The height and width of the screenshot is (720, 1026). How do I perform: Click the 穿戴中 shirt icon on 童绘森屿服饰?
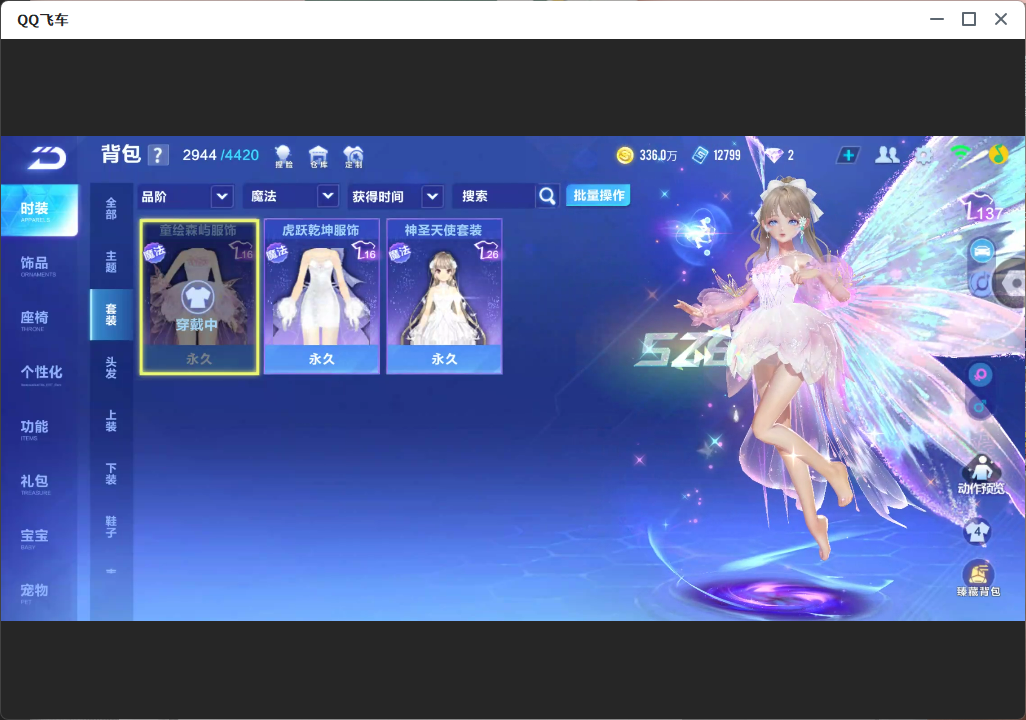tap(197, 298)
